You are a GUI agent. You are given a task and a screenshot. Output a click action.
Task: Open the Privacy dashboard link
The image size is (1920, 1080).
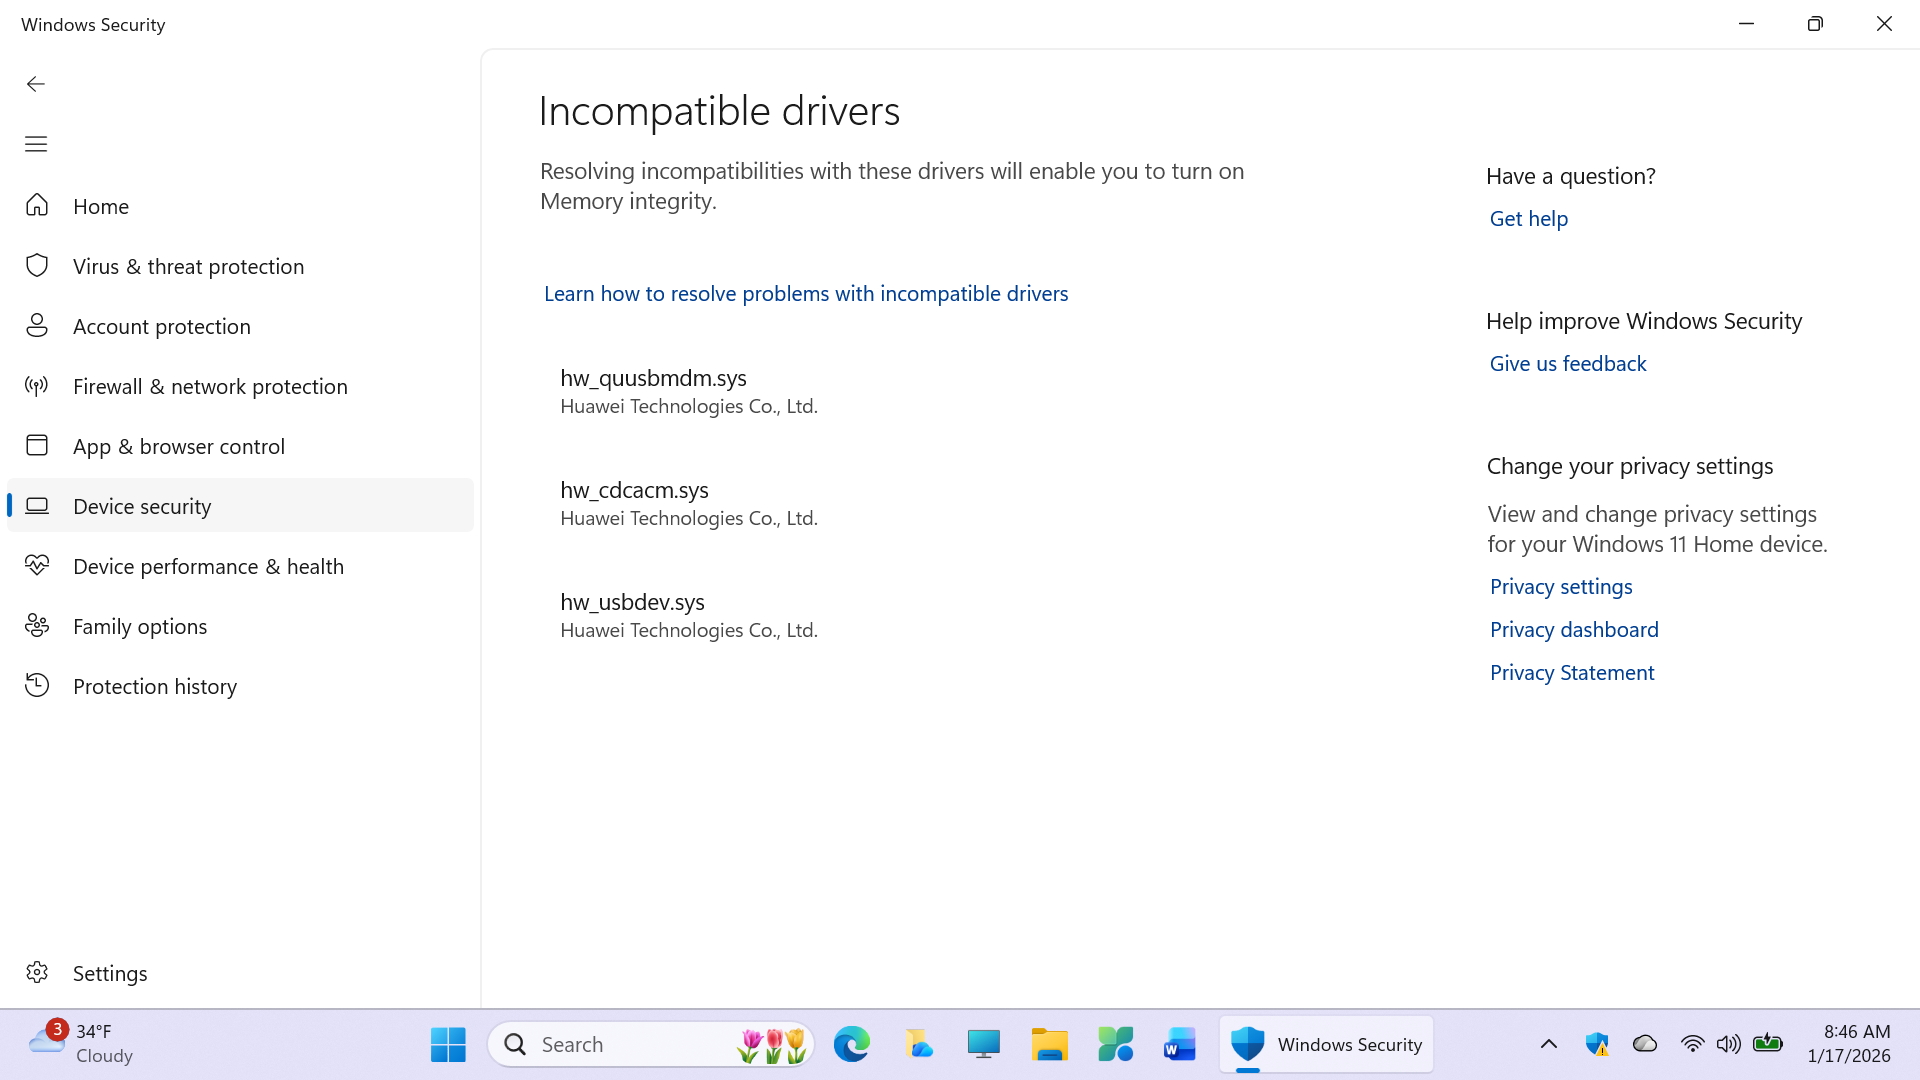point(1573,629)
